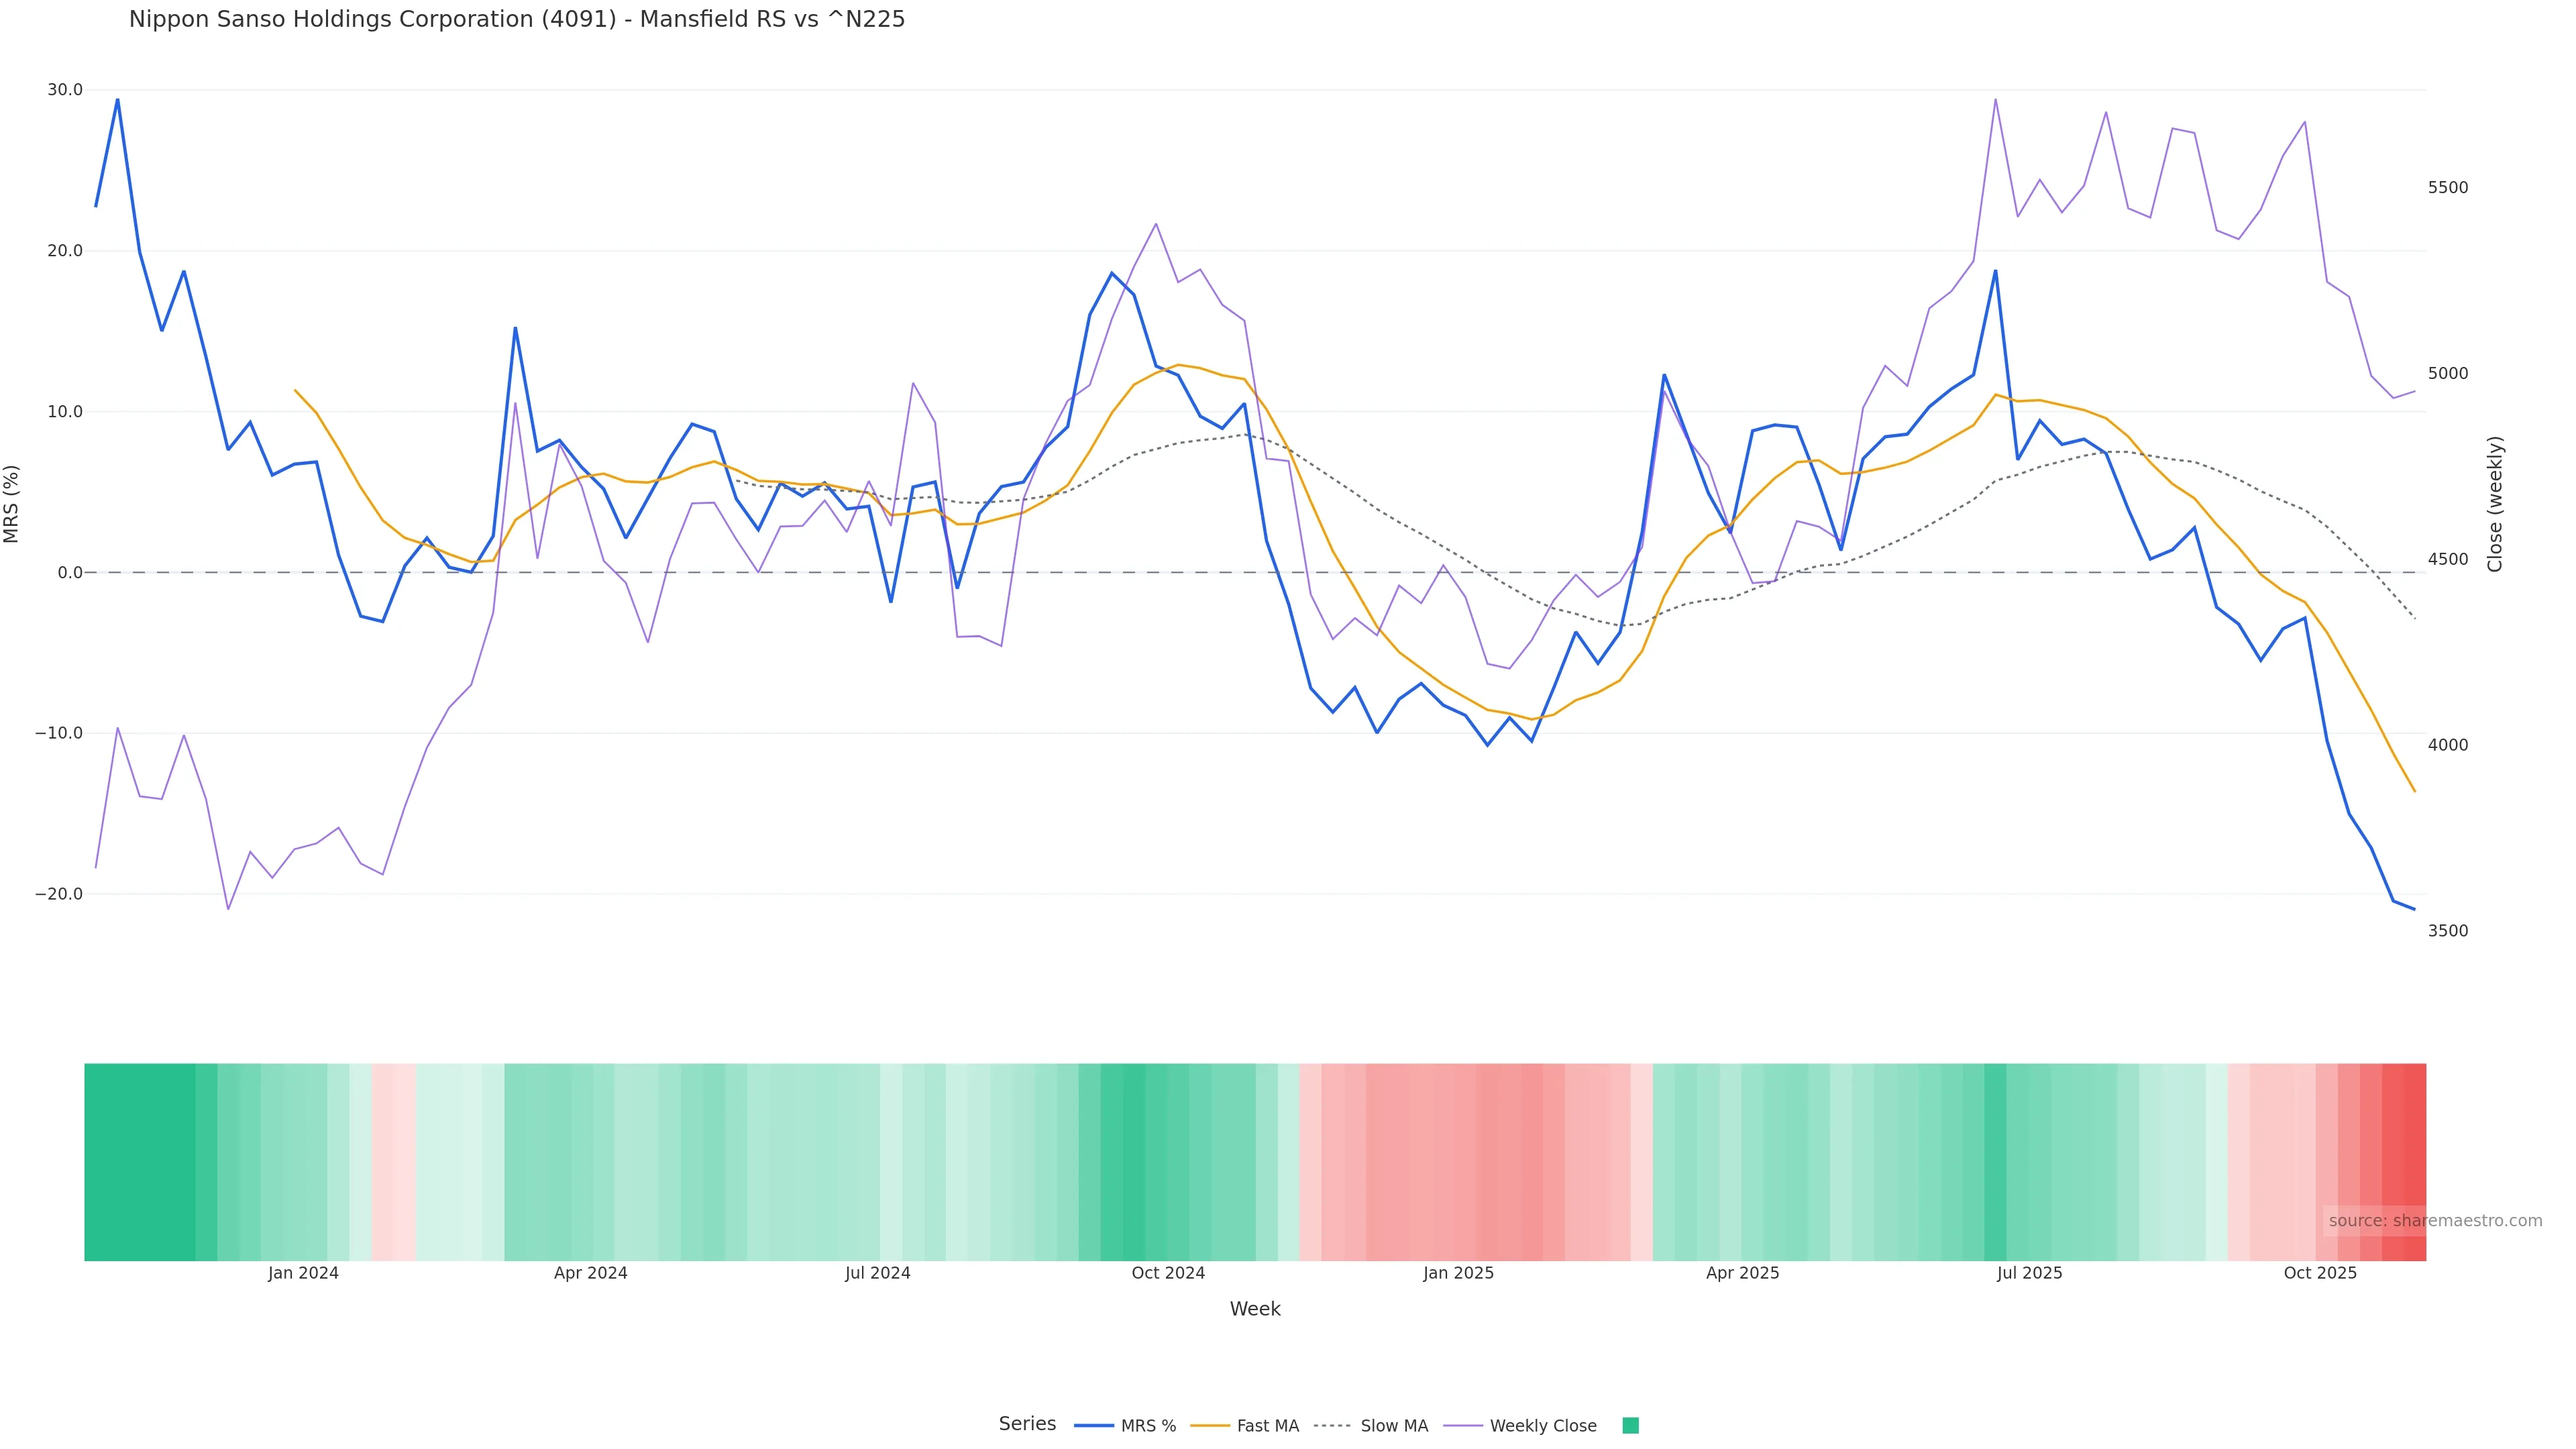Click the dotted Slow MA legend line
Viewport: 2576px width, 1449px height.
[1332, 1426]
